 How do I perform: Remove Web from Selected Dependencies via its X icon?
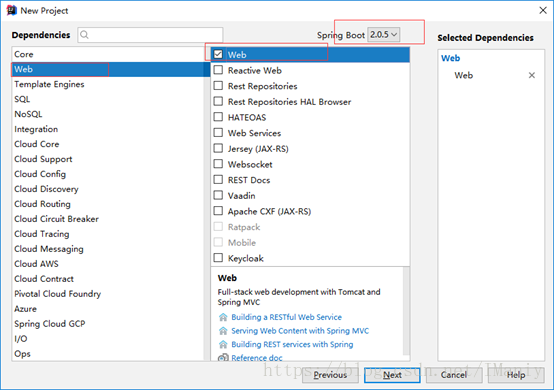(531, 75)
